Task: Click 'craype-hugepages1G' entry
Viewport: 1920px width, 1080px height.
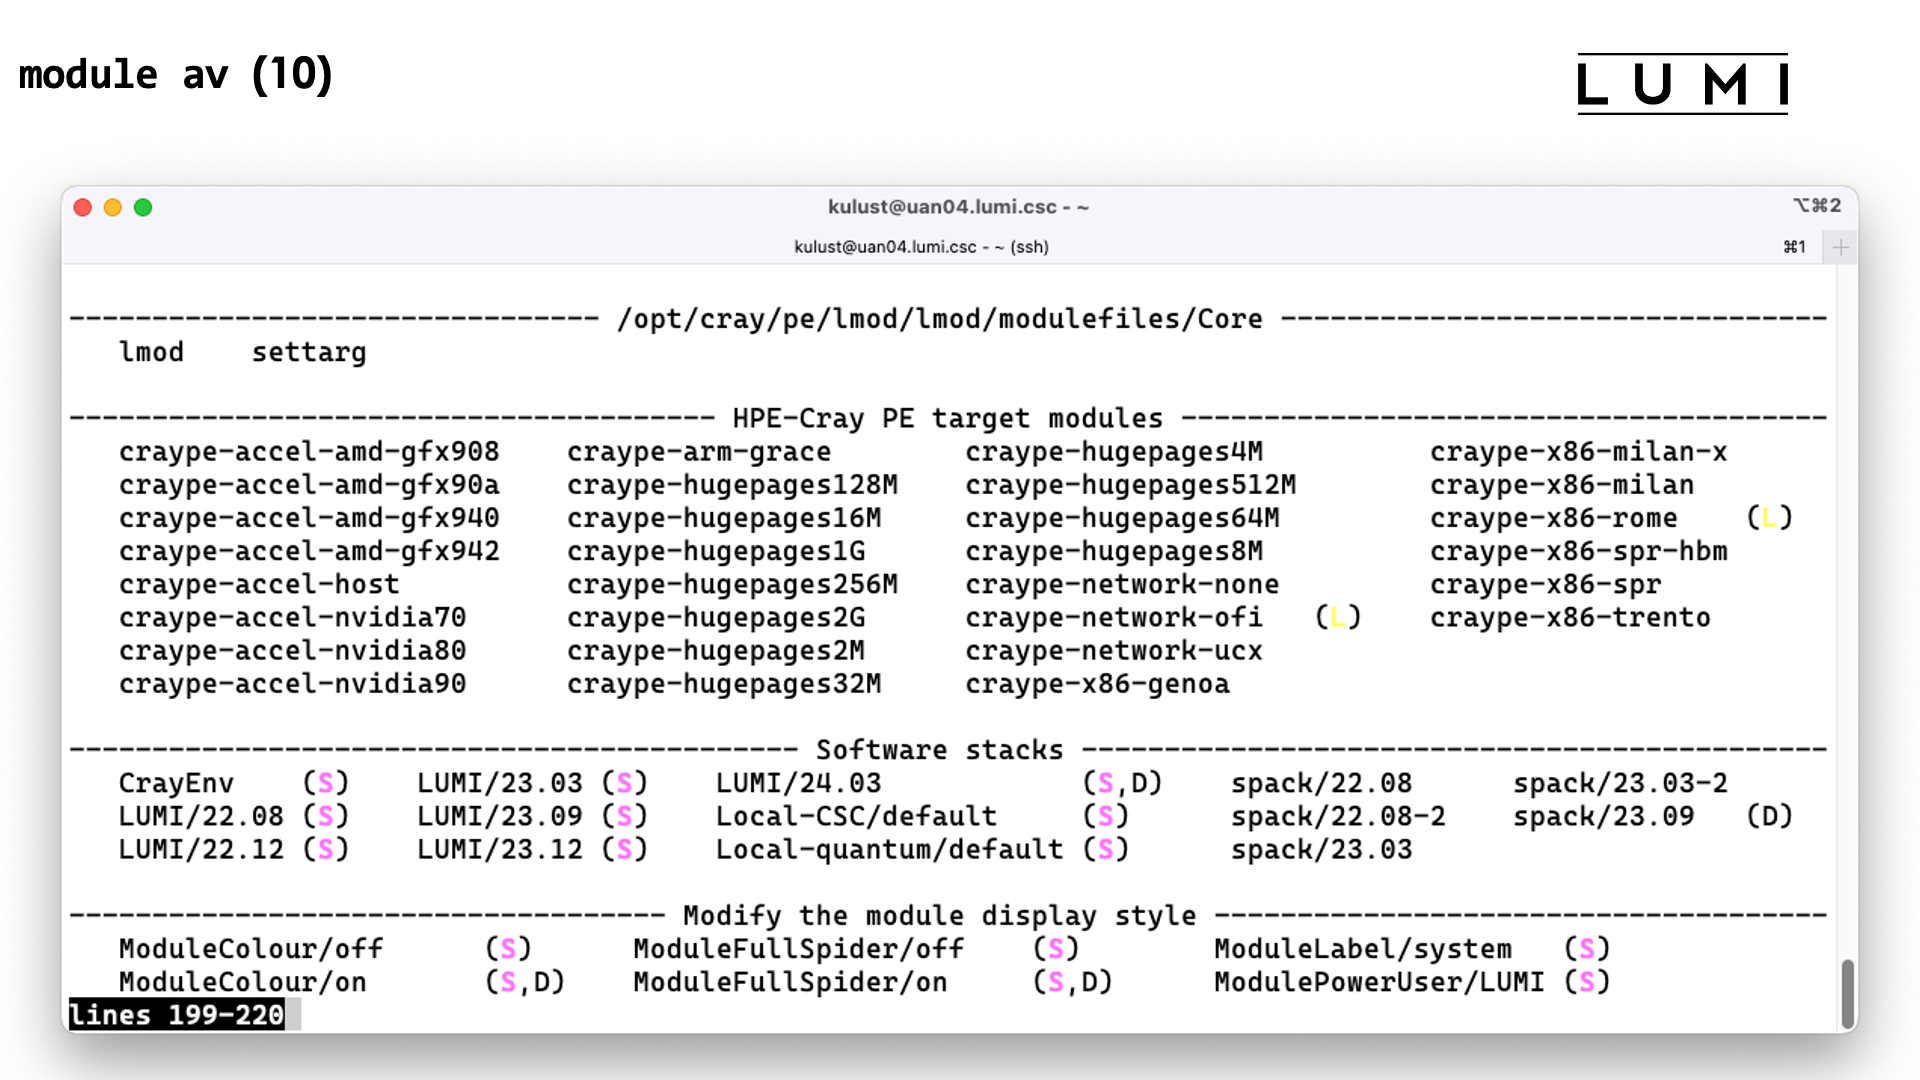Action: point(716,551)
